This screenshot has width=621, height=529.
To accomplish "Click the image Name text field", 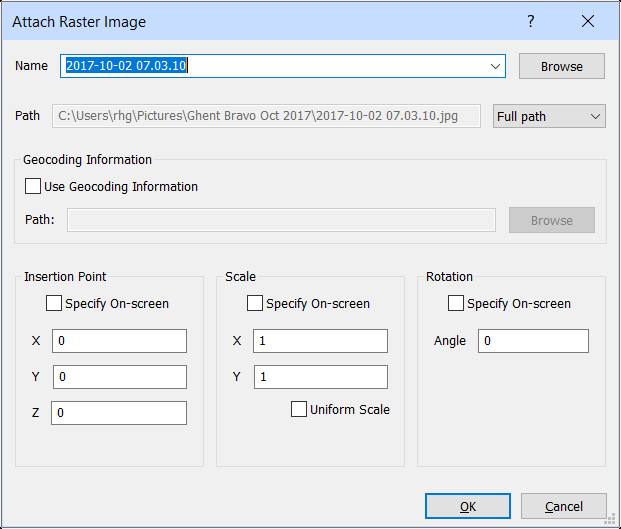I will 275,66.
